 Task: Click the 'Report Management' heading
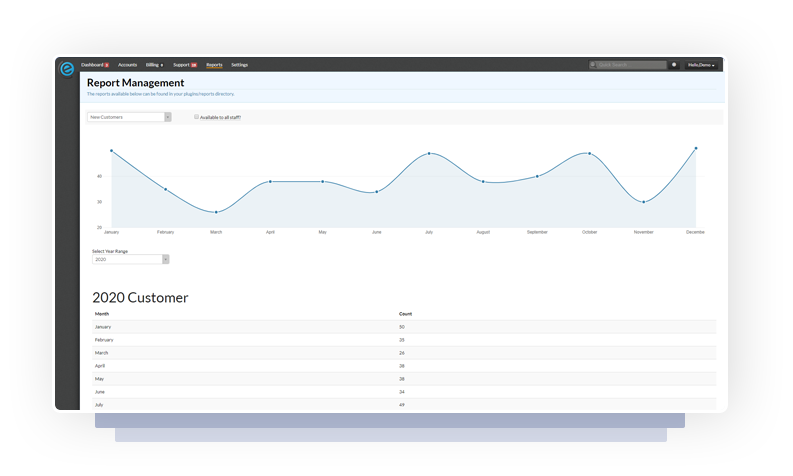tap(136, 82)
